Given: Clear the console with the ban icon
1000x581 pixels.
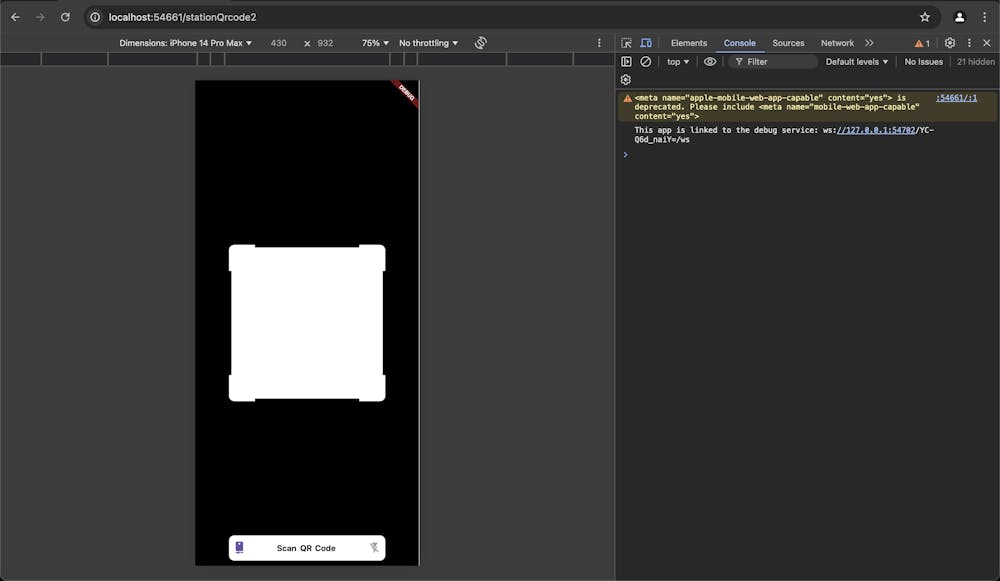Looking at the screenshot, I should click(646, 62).
